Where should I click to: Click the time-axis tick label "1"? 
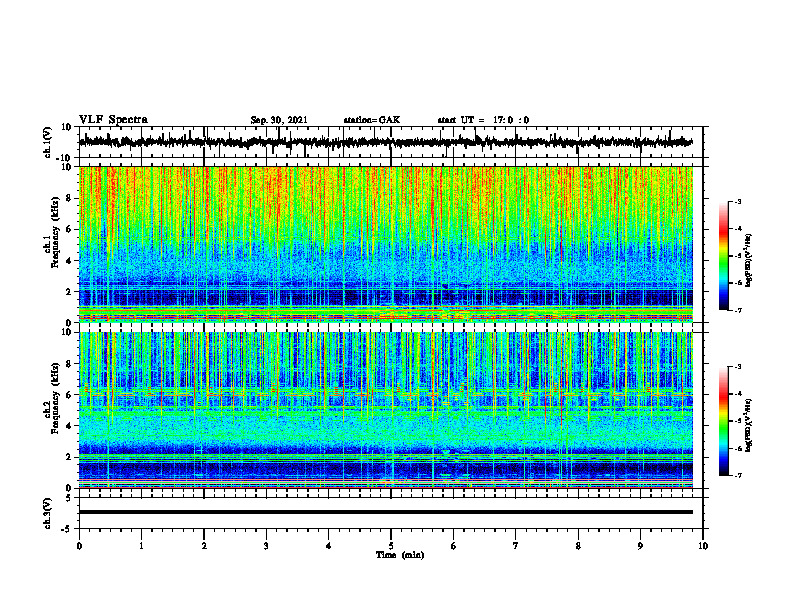click(x=141, y=546)
